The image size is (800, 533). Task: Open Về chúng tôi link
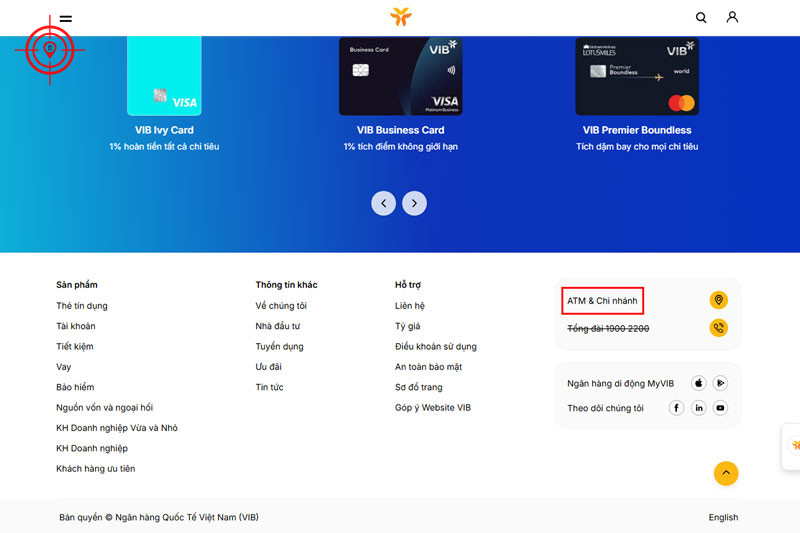[x=281, y=306]
